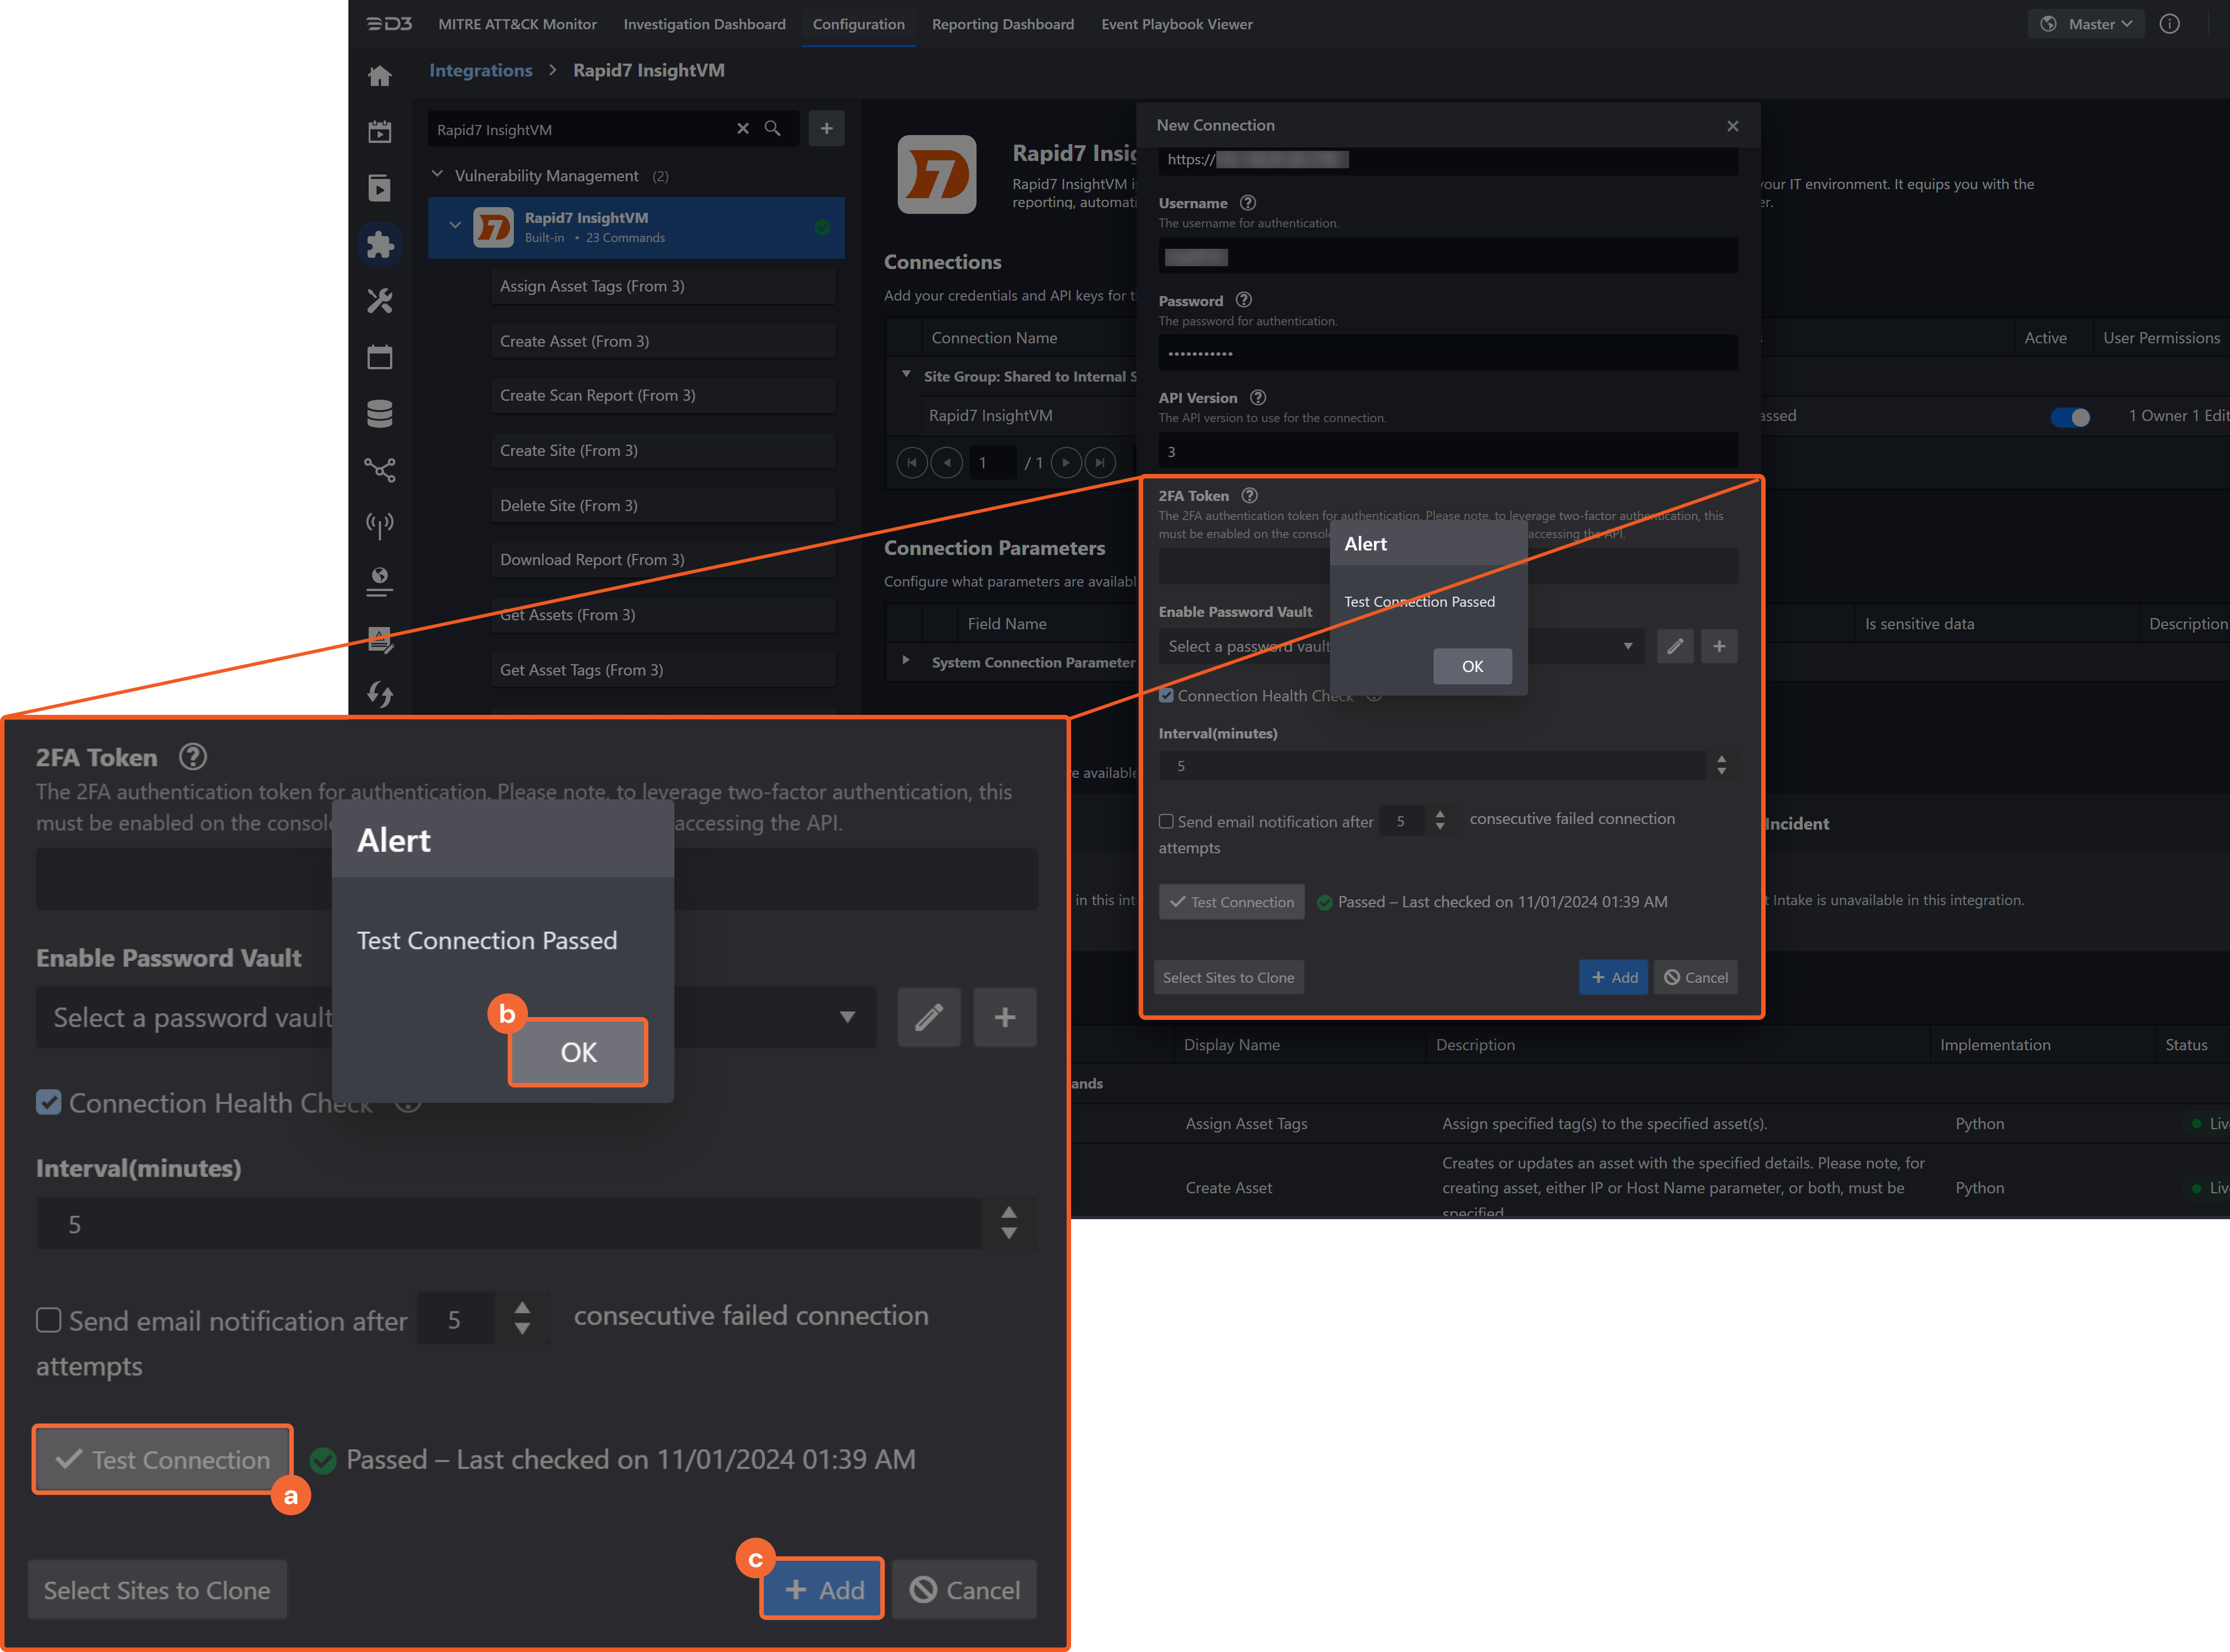Open the database stack icon in sidebar

[x=379, y=413]
